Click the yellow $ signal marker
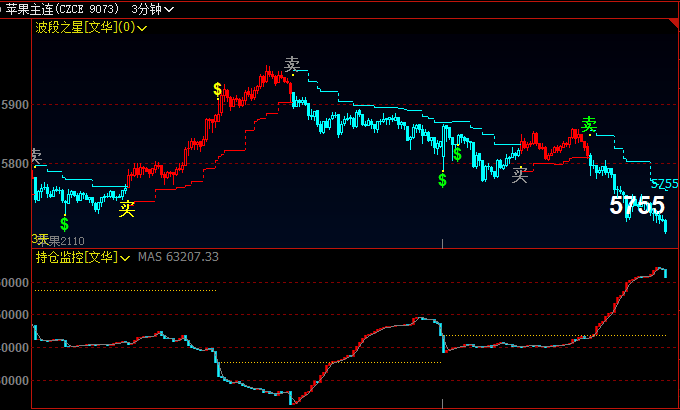Screen dimensions: 680x410 217,89
